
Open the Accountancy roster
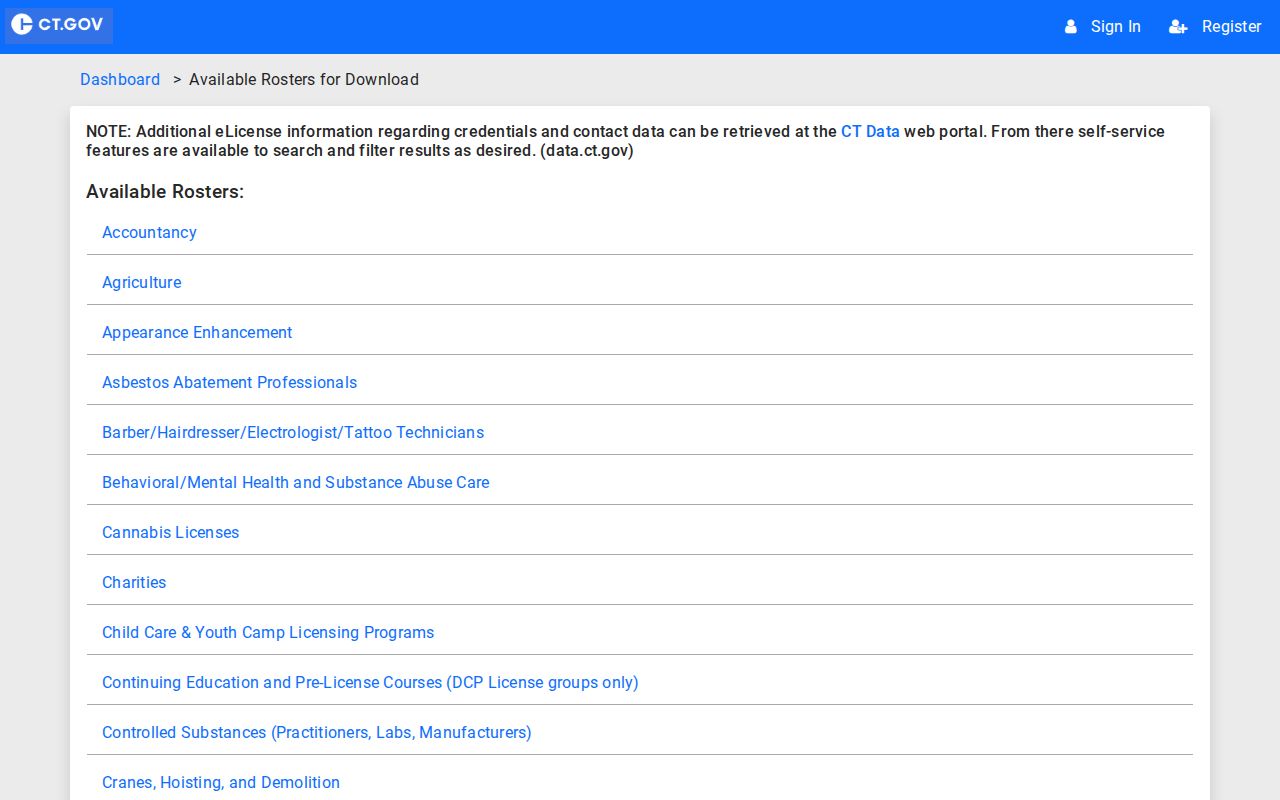[x=149, y=232]
